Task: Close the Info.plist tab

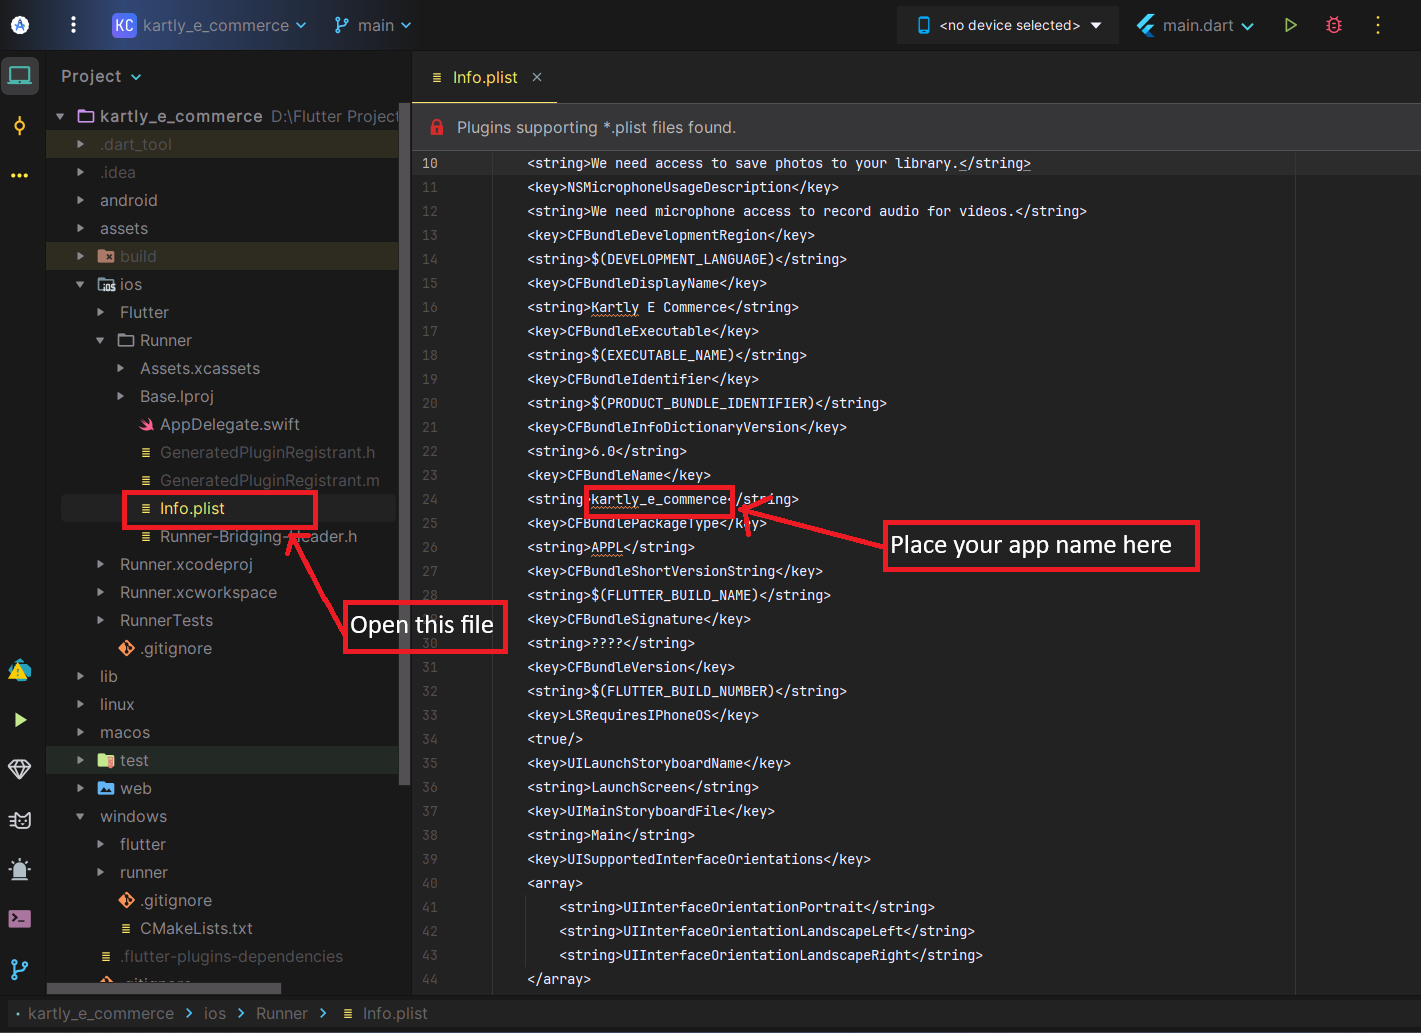Action: (x=537, y=77)
